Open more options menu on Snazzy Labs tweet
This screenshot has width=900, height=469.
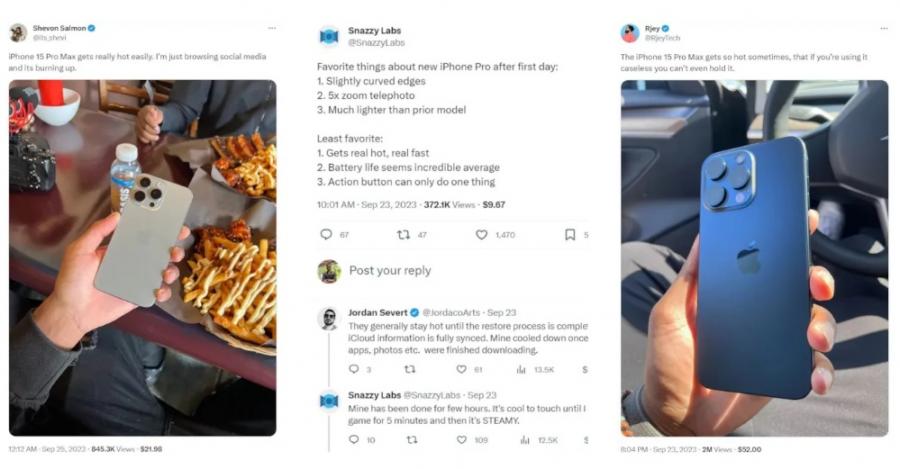(x=582, y=30)
